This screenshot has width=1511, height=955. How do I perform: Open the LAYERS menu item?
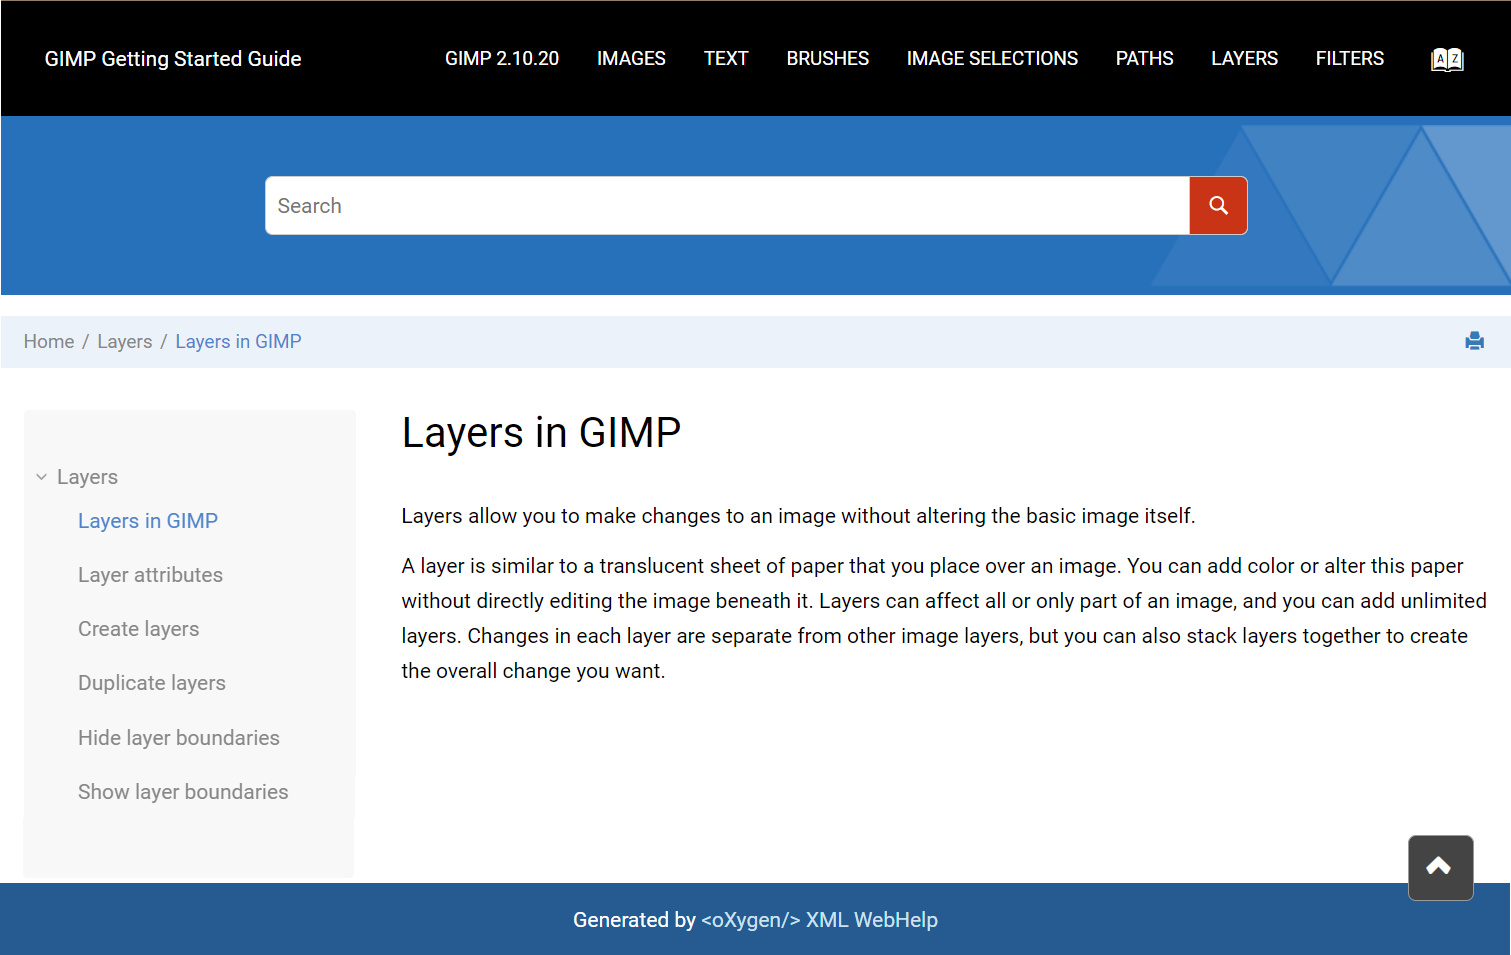point(1245,58)
